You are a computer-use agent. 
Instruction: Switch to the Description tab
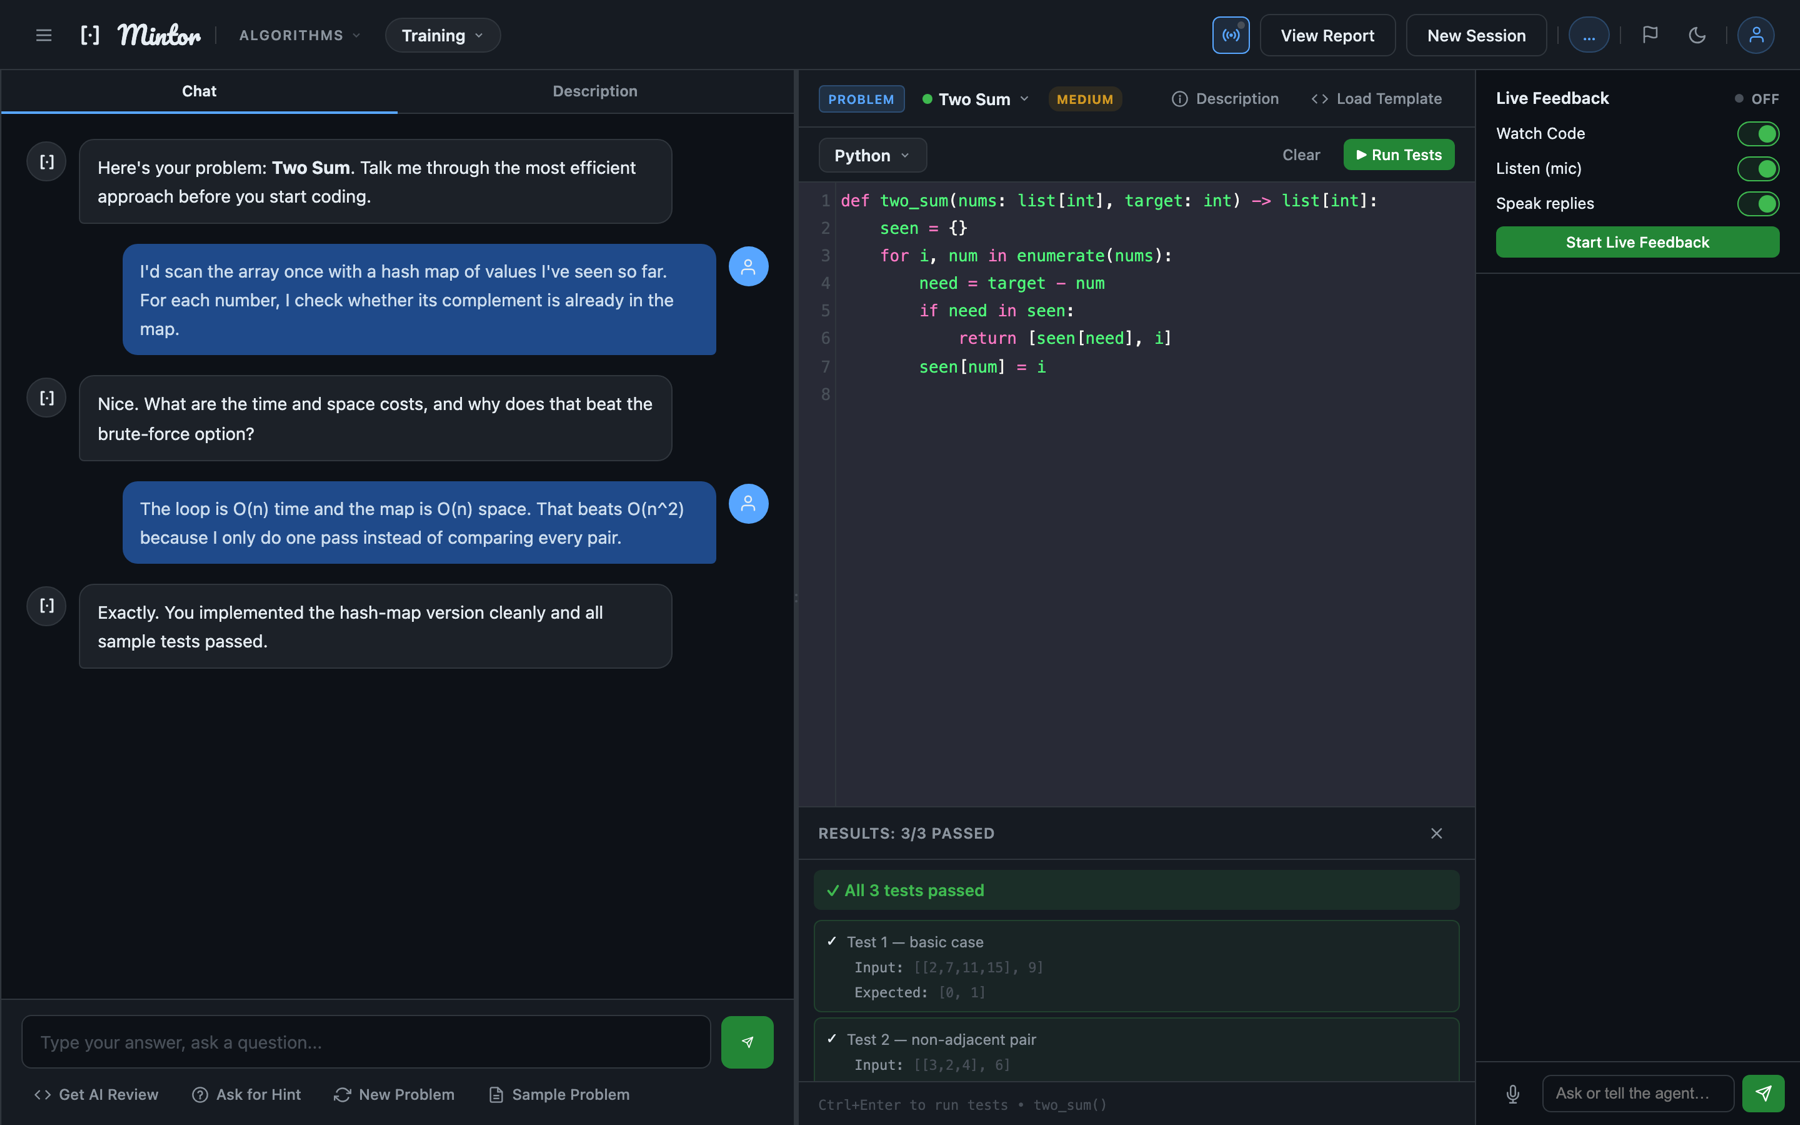[595, 91]
